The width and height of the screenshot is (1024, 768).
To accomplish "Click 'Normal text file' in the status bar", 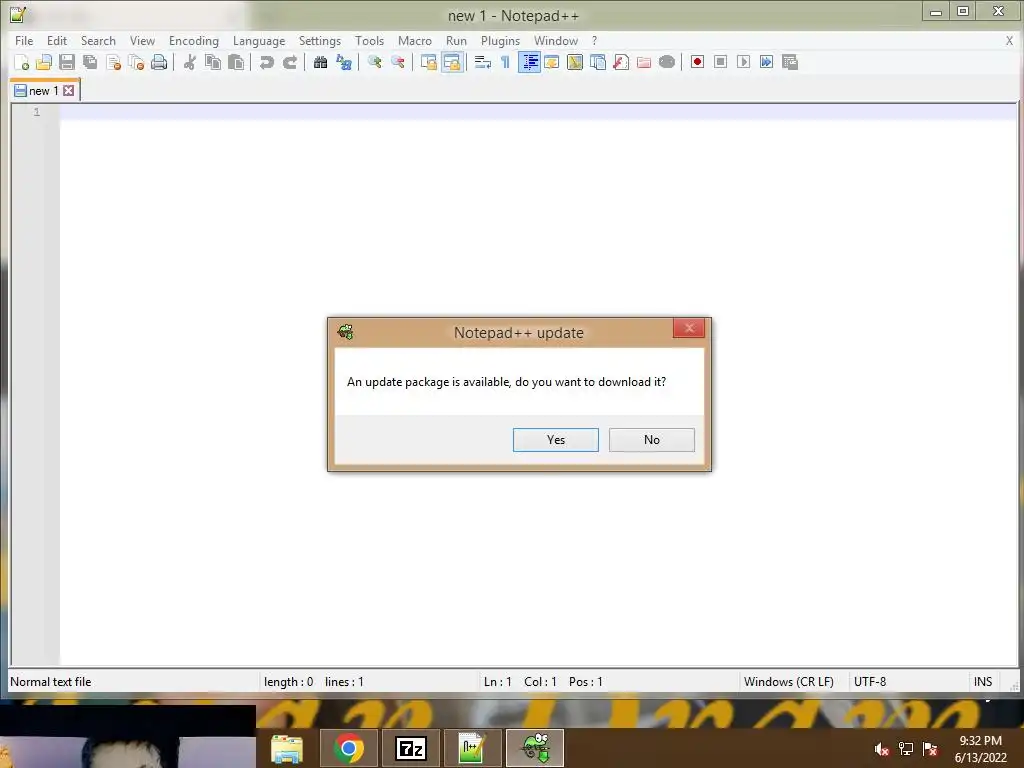I will click(x=51, y=682).
